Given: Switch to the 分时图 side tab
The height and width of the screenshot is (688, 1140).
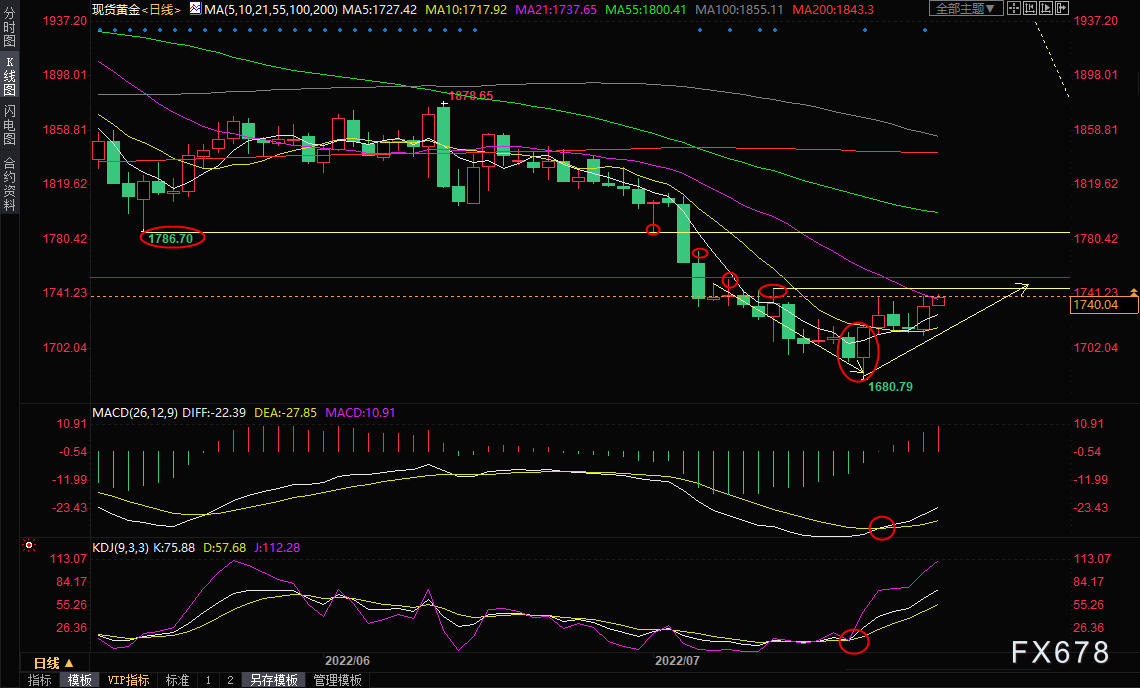Looking at the screenshot, I should (x=9, y=27).
